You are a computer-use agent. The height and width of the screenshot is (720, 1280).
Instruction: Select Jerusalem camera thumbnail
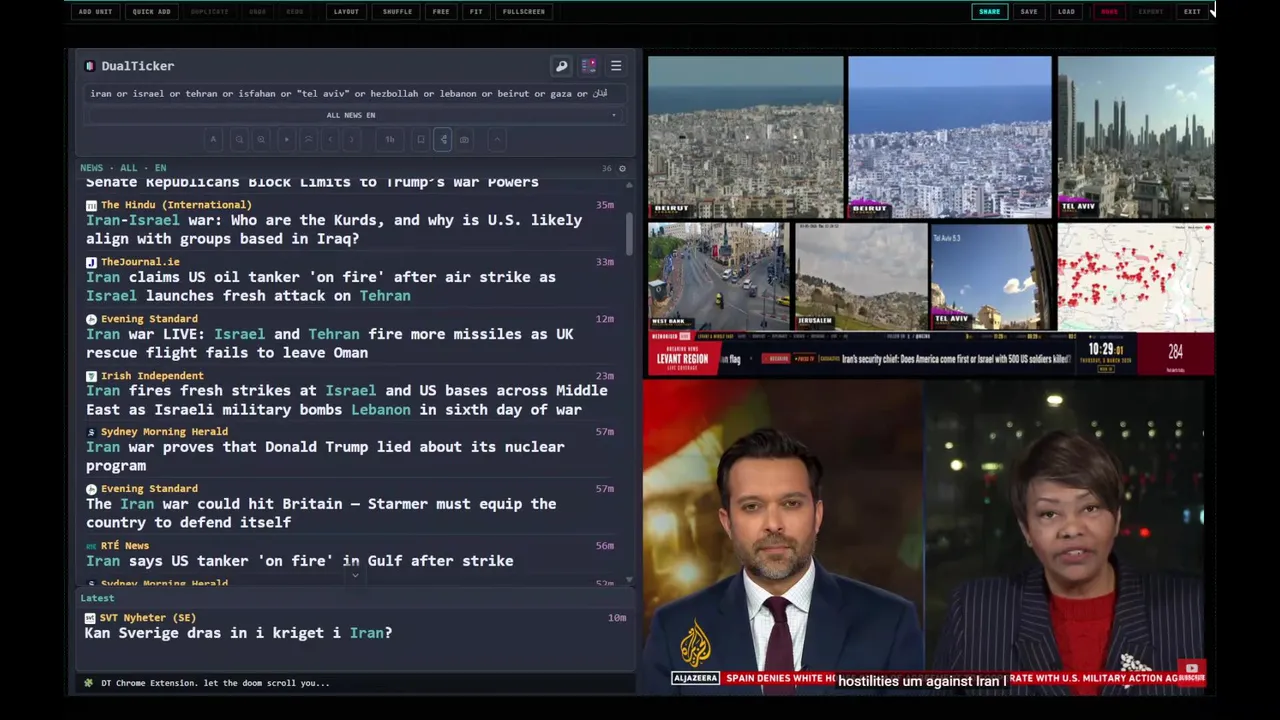(860, 277)
